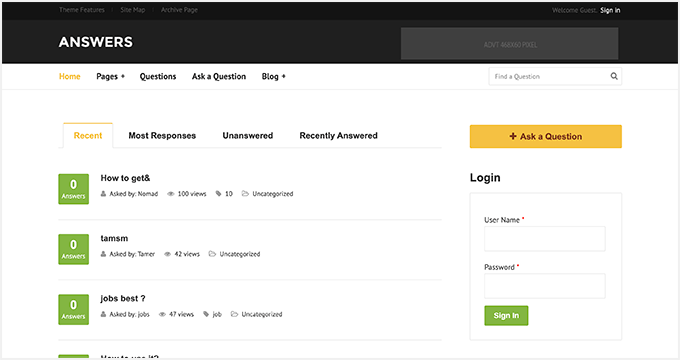Click user icon beside Asked by: jobs
This screenshot has height=360, width=680.
click(103, 314)
